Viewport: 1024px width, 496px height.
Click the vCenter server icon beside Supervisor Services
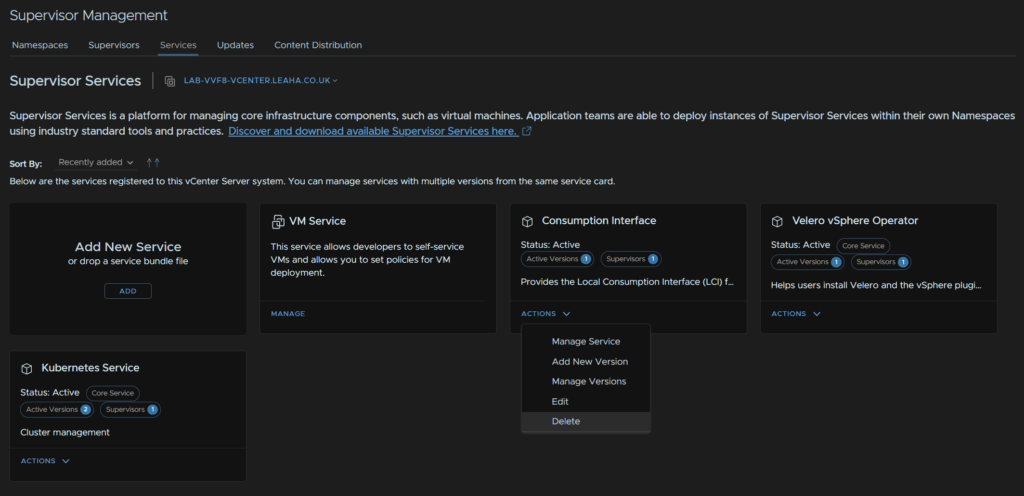170,81
